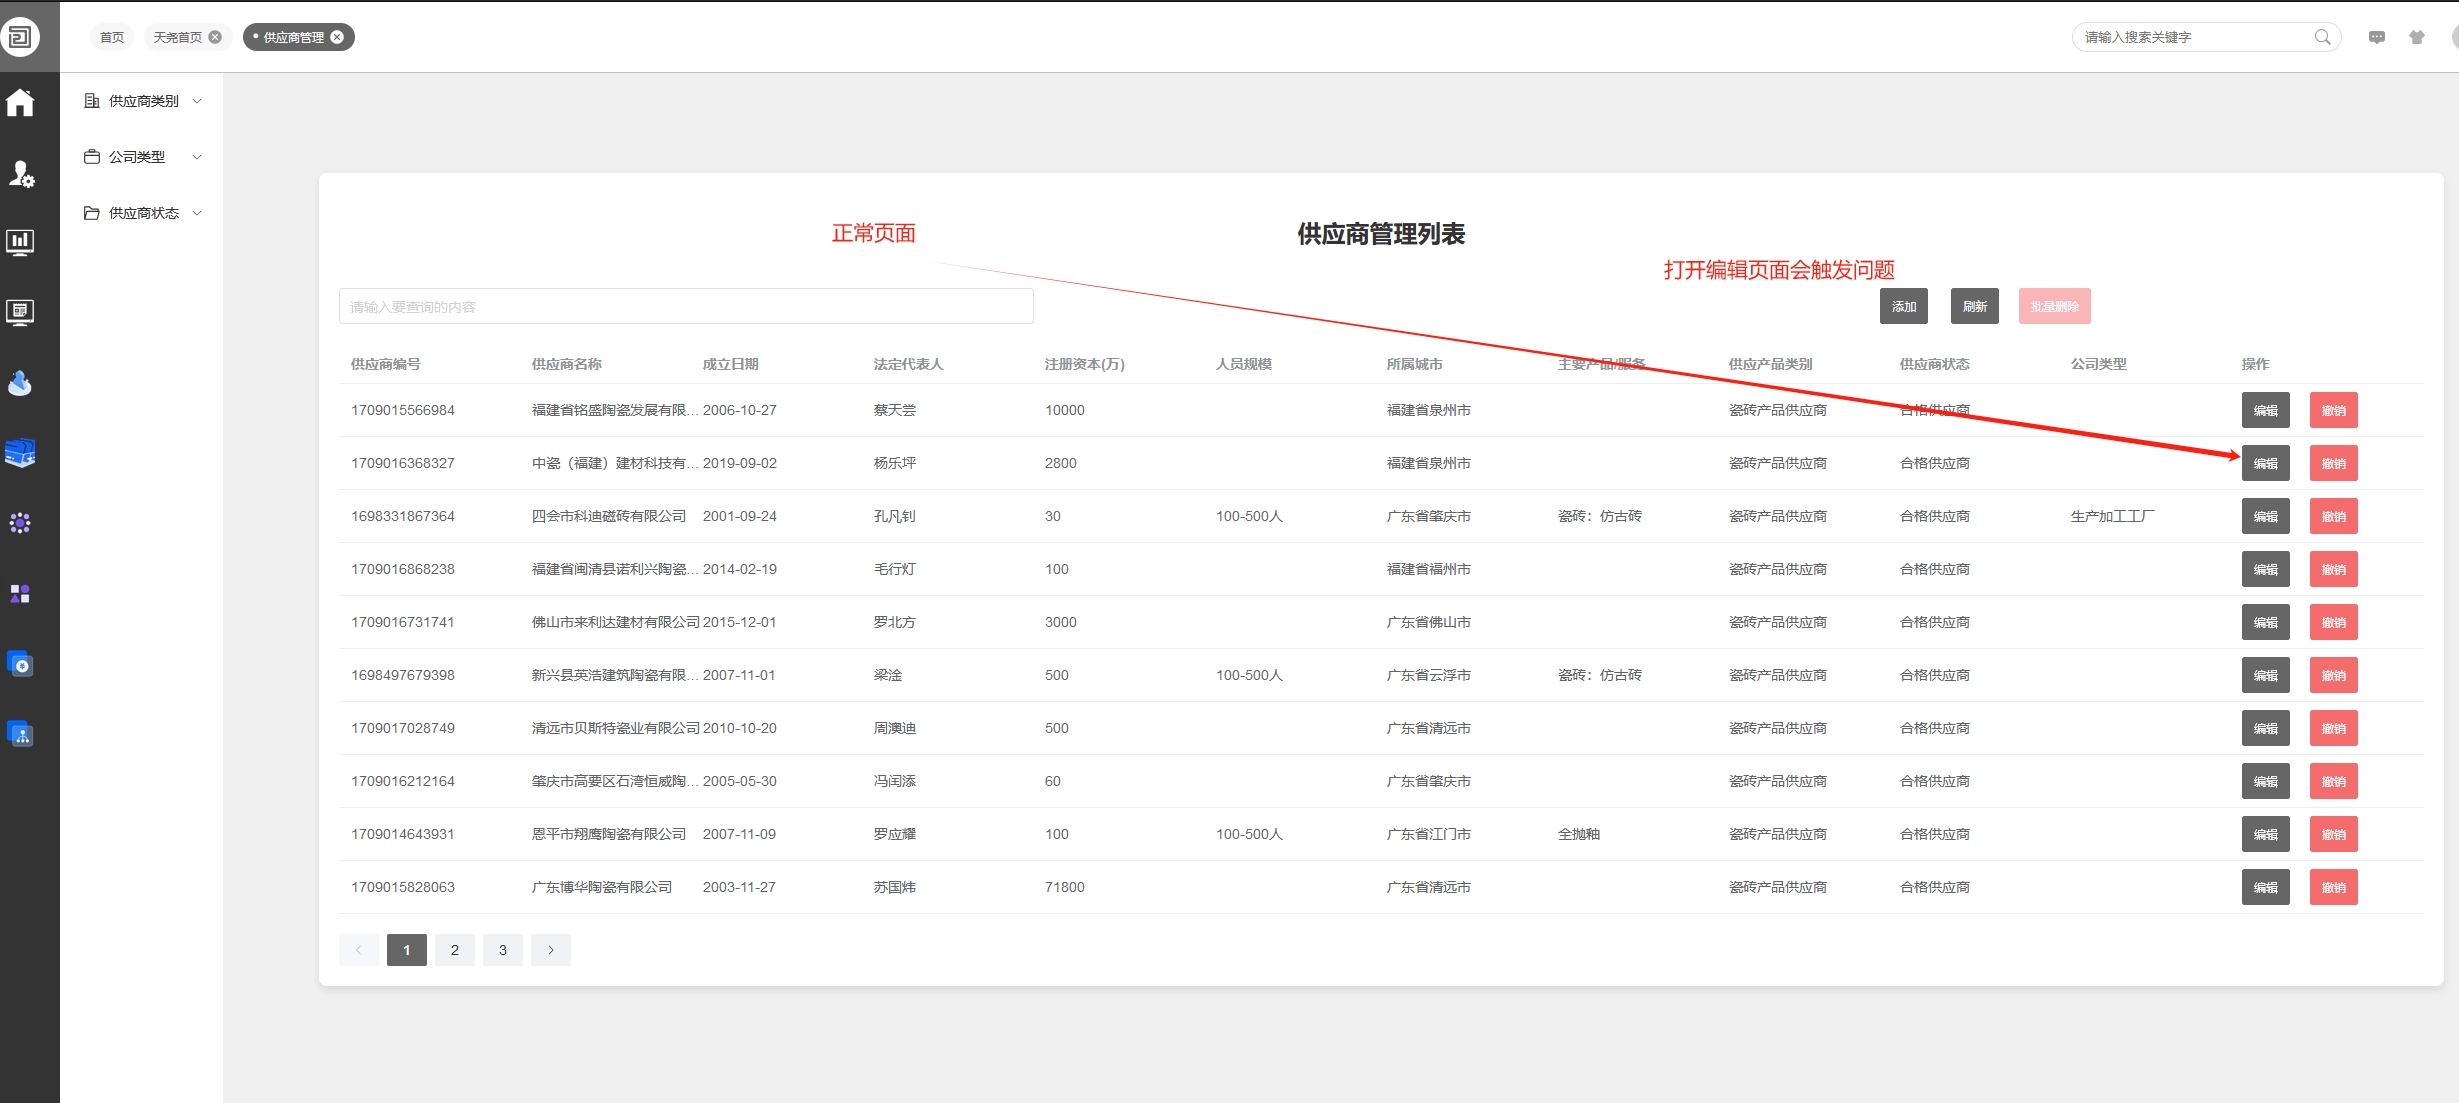The image size is (2459, 1103).
Task: Click the shirt theme icon
Action: 2416,37
